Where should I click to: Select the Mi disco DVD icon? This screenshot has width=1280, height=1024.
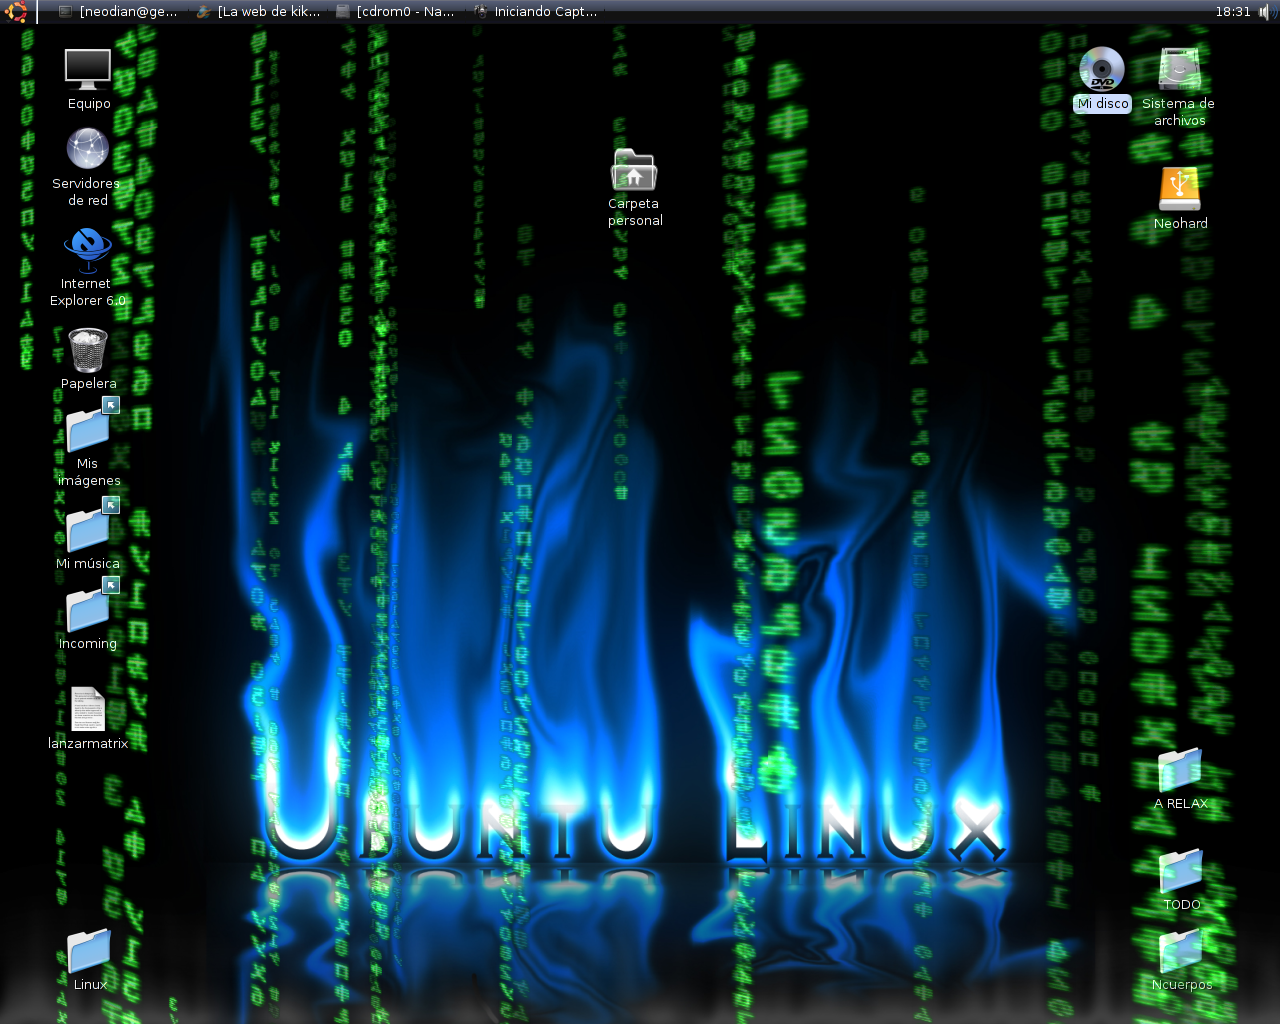click(1101, 69)
